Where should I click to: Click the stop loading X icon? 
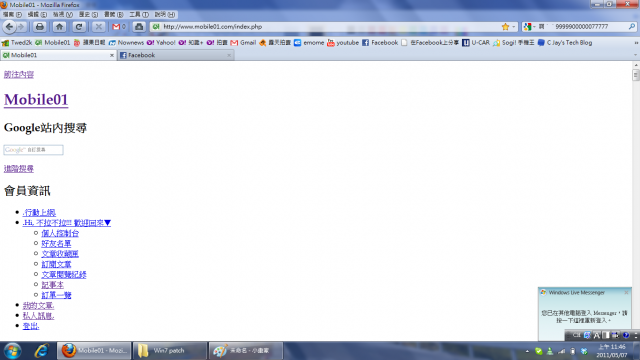click(x=98, y=27)
